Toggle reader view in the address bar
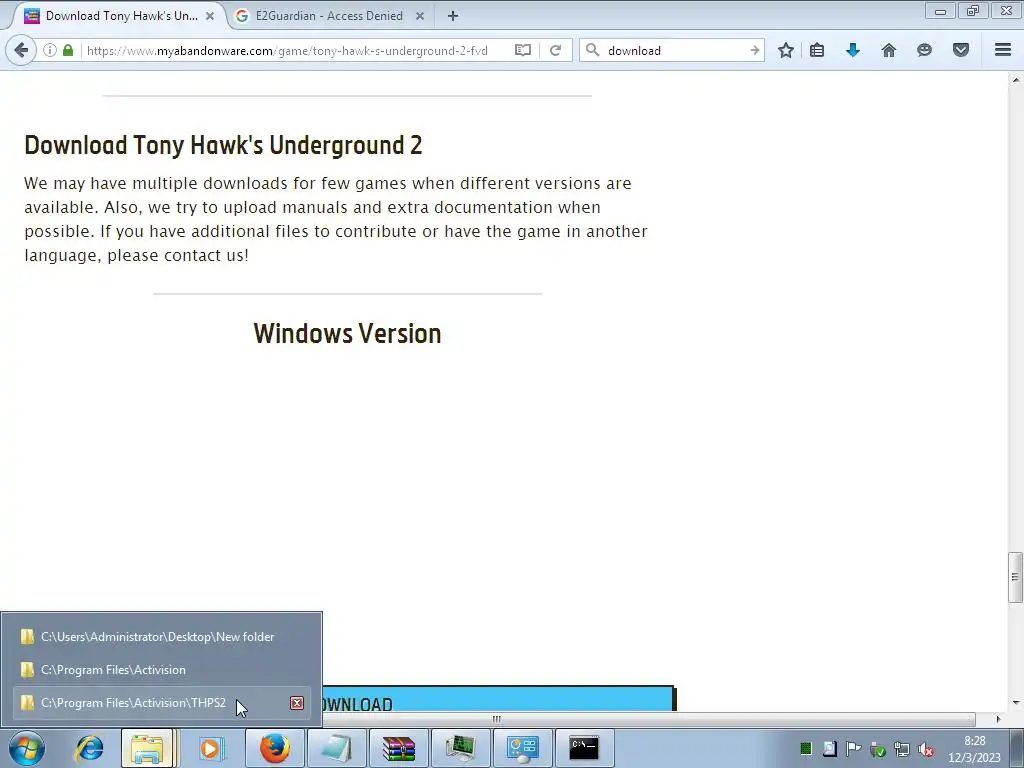 (x=522, y=50)
